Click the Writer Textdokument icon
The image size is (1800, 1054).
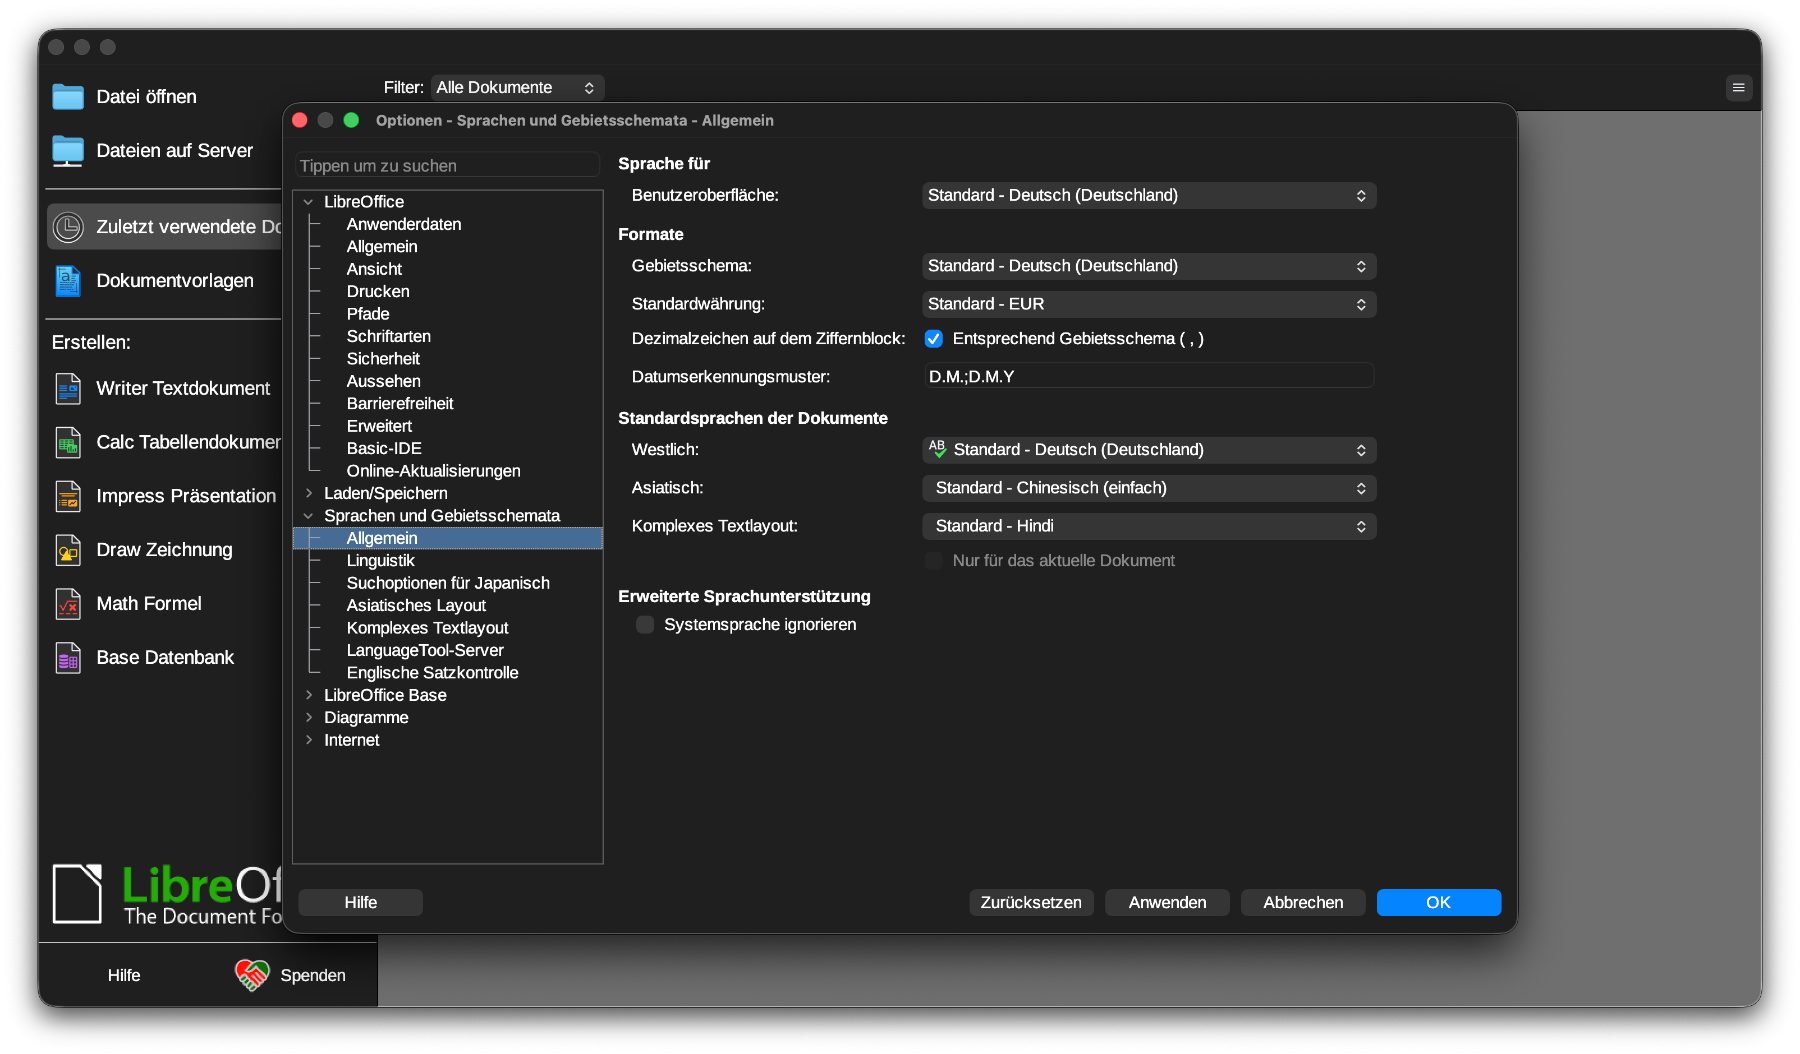tap(68, 388)
